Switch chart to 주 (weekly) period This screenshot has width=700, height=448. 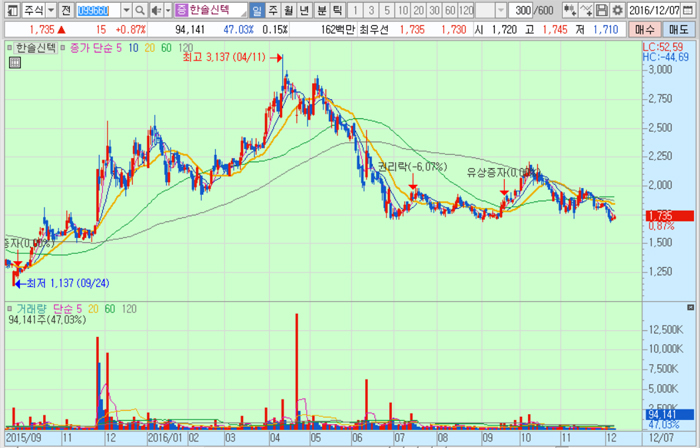[x=273, y=10]
